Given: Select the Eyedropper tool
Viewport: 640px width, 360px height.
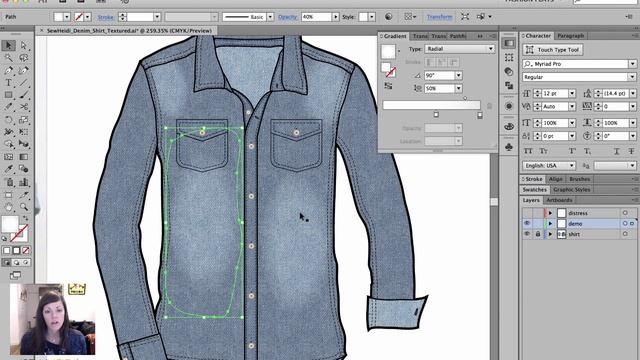Looking at the screenshot, I should pos(8,169).
